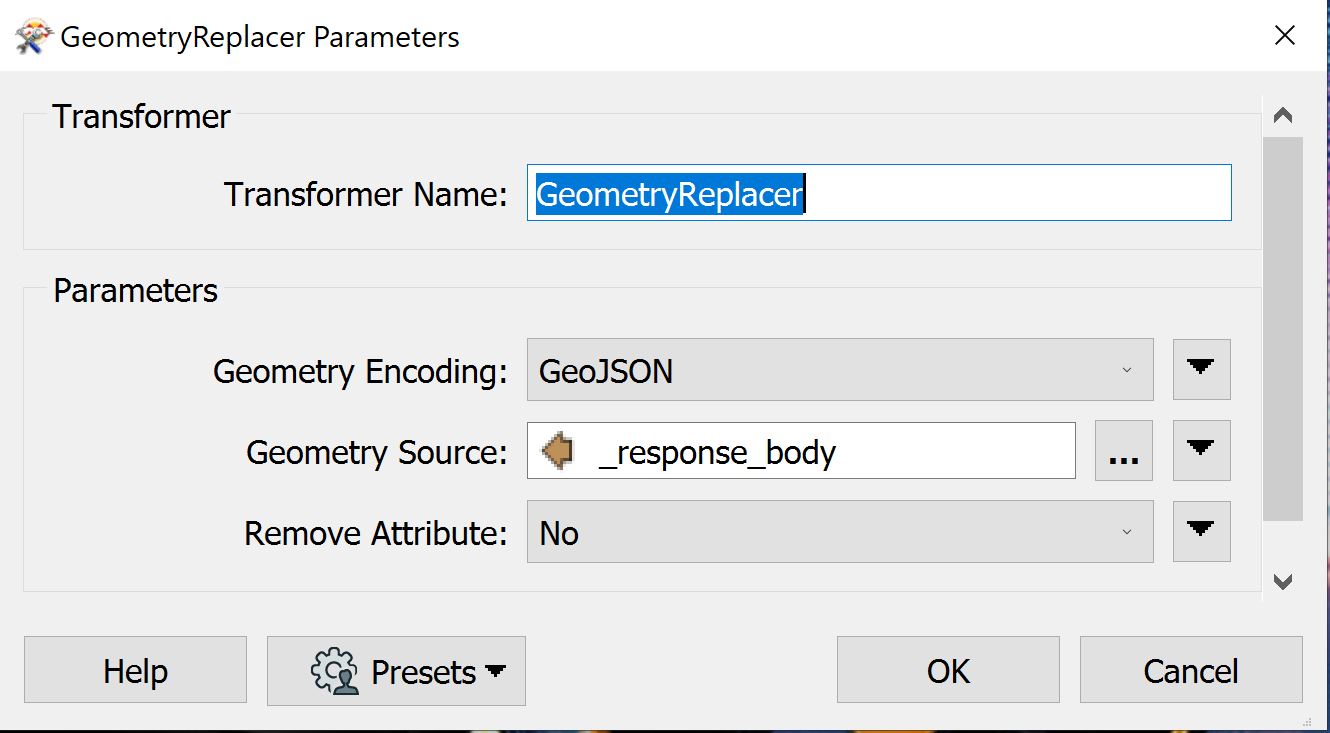The width and height of the screenshot is (1330, 733).
Task: Click the FME GeometryReplacer title bar icon
Action: (x=33, y=37)
